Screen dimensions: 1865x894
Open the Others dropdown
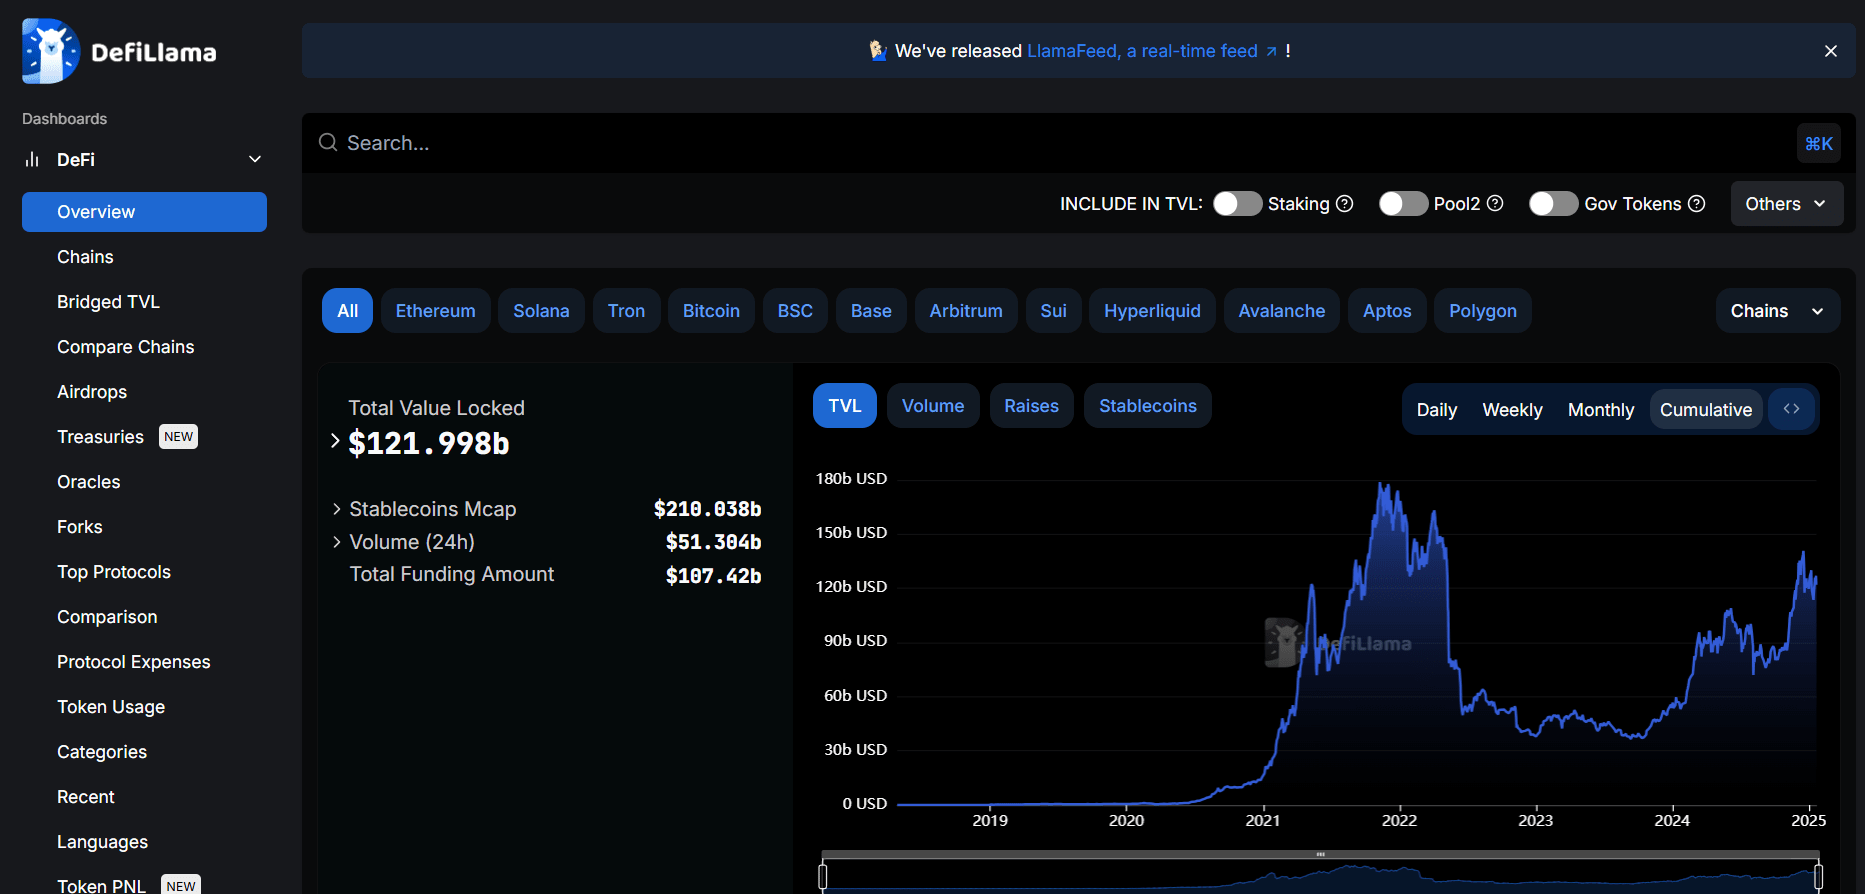coord(1787,204)
